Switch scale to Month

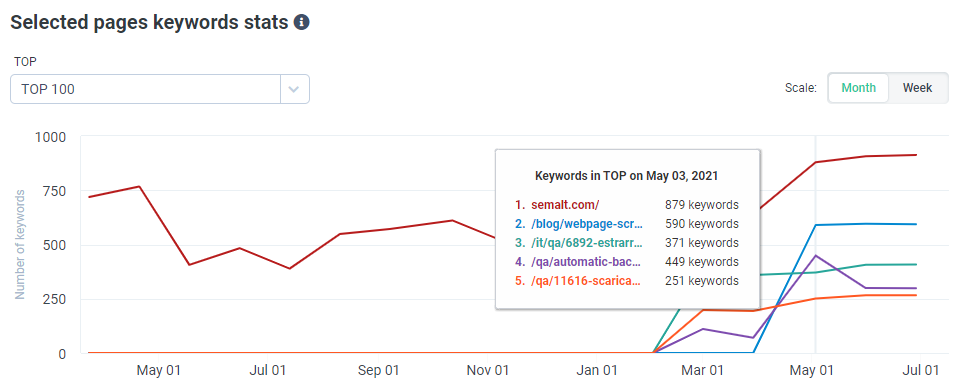point(858,88)
